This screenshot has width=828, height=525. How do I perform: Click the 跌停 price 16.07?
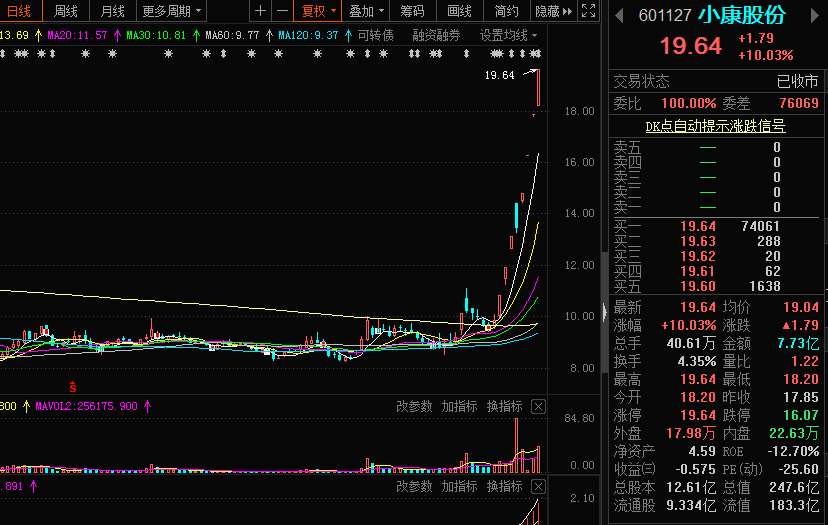coord(801,415)
